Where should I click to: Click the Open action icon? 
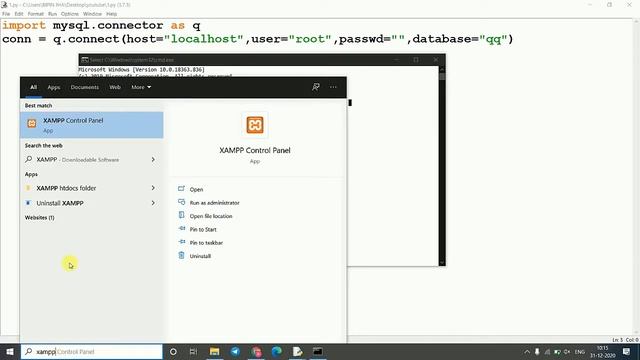tap(181, 189)
